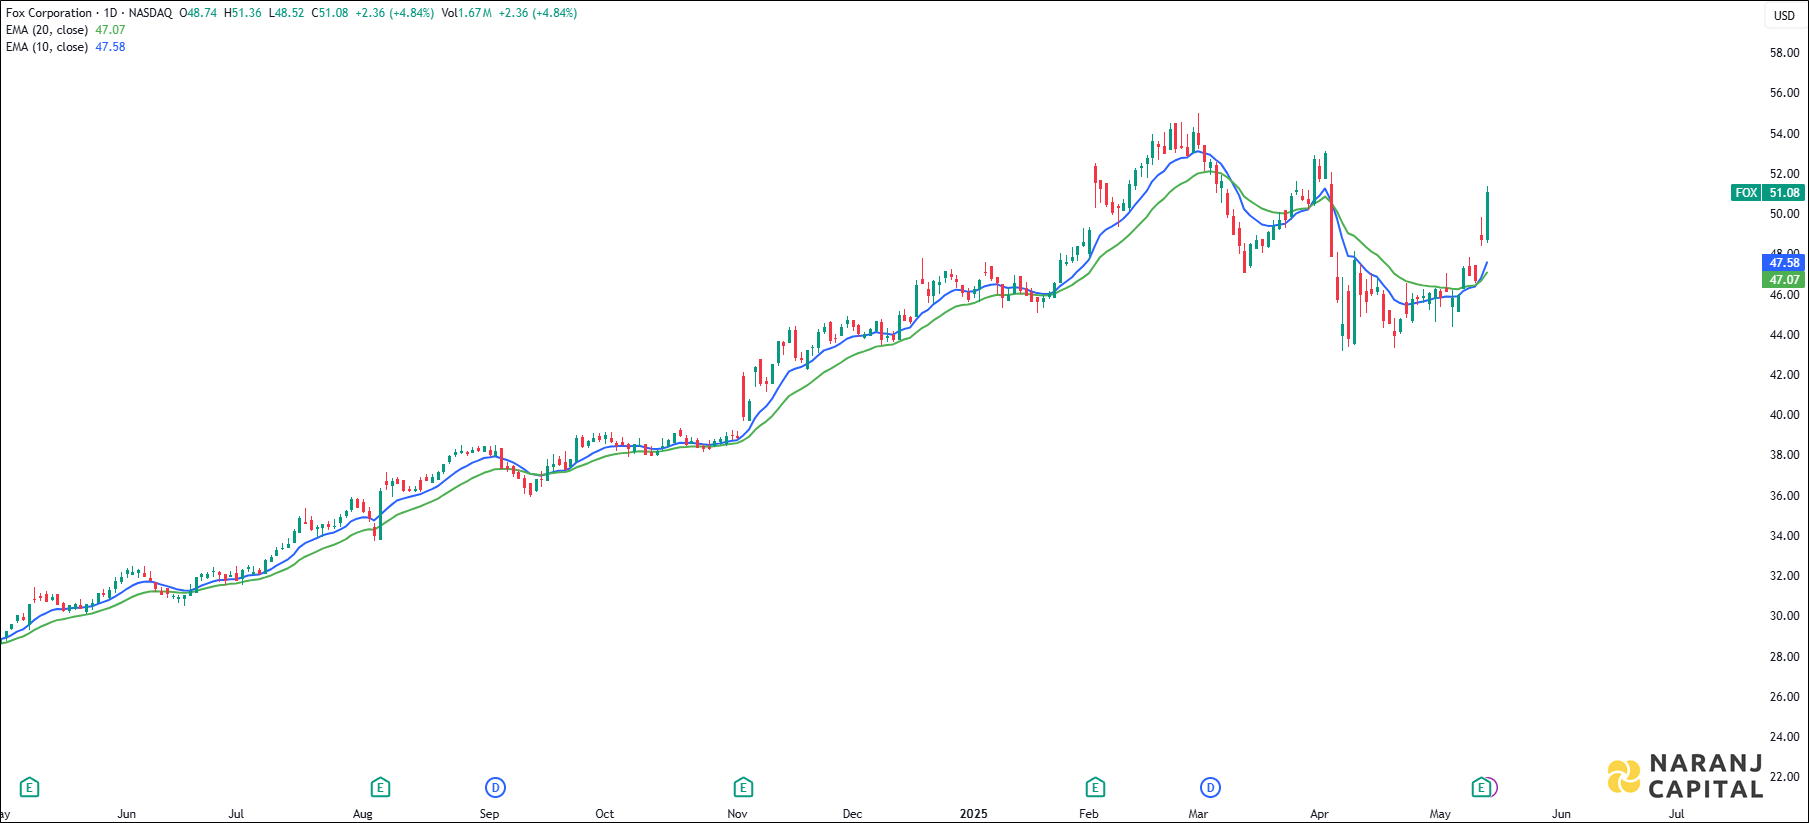Screen dimensions: 1809x823
Task: Open the earnings marker near May 2025
Action: click(1482, 788)
